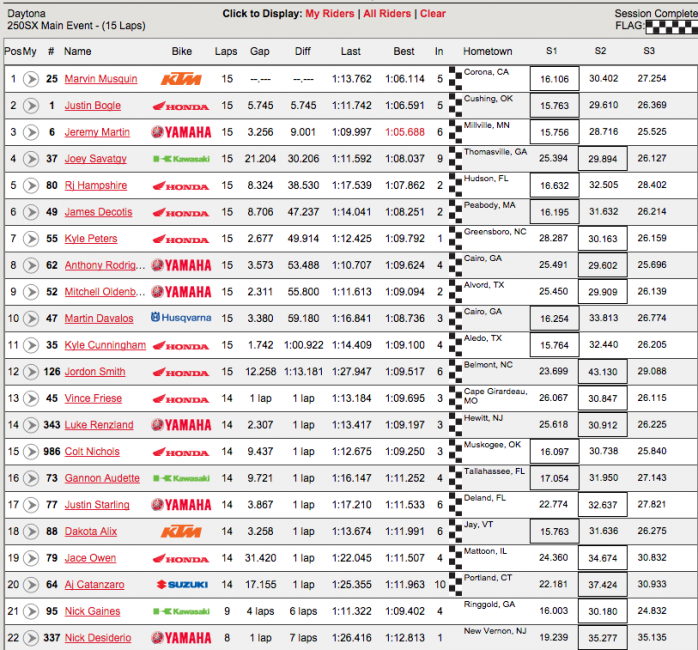This screenshot has width=698, height=650.
Task: Click the Honda logo in Colt Nichols row
Action: point(181,452)
